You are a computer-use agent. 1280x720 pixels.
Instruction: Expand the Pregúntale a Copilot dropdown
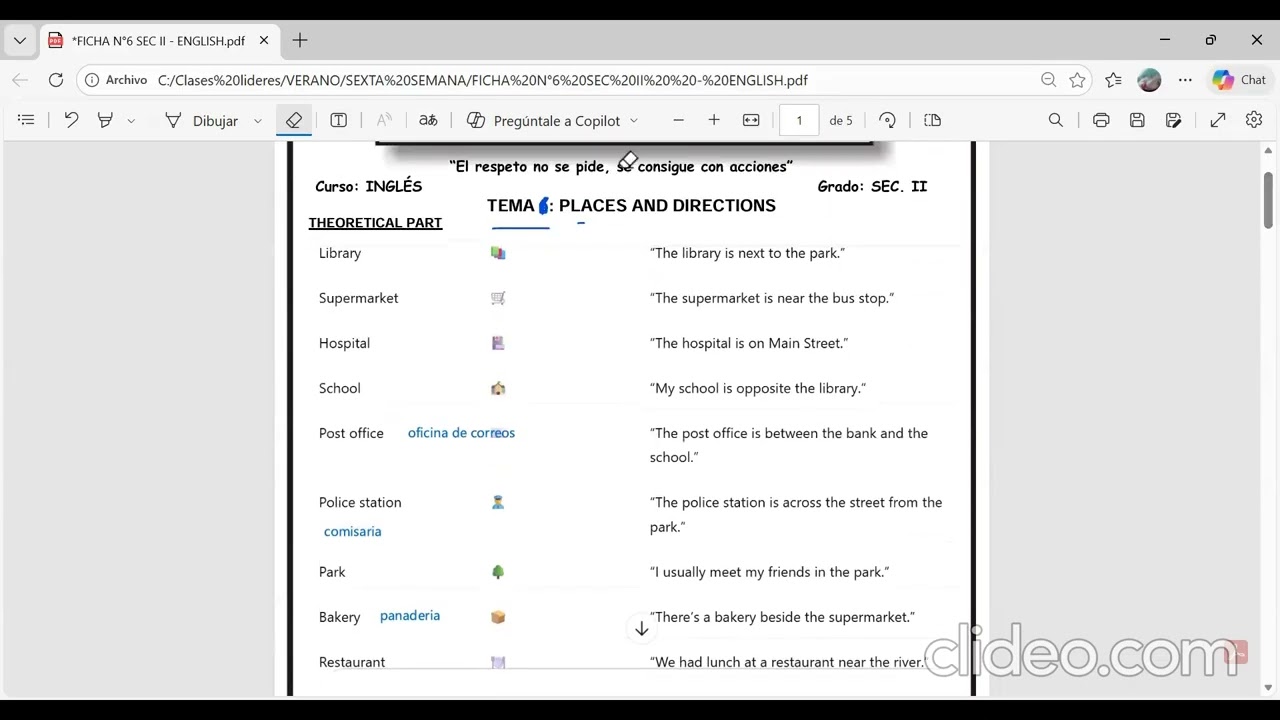point(634,121)
